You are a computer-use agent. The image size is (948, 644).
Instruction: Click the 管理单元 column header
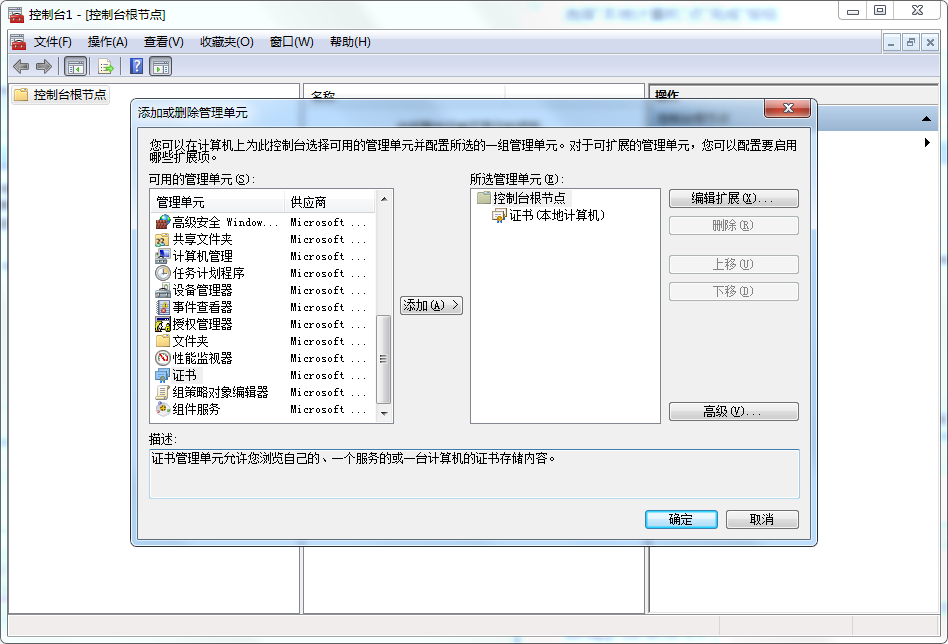218,202
